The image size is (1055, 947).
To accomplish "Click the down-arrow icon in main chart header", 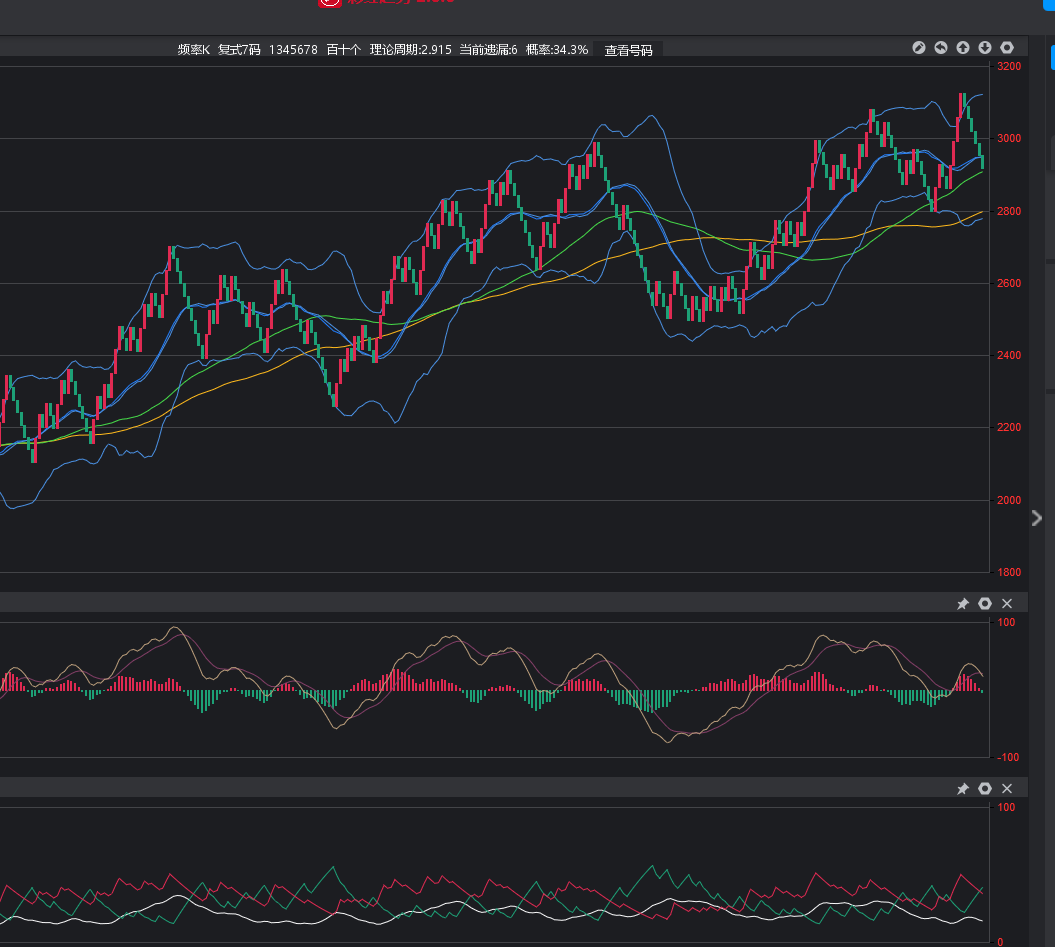I will [985, 48].
